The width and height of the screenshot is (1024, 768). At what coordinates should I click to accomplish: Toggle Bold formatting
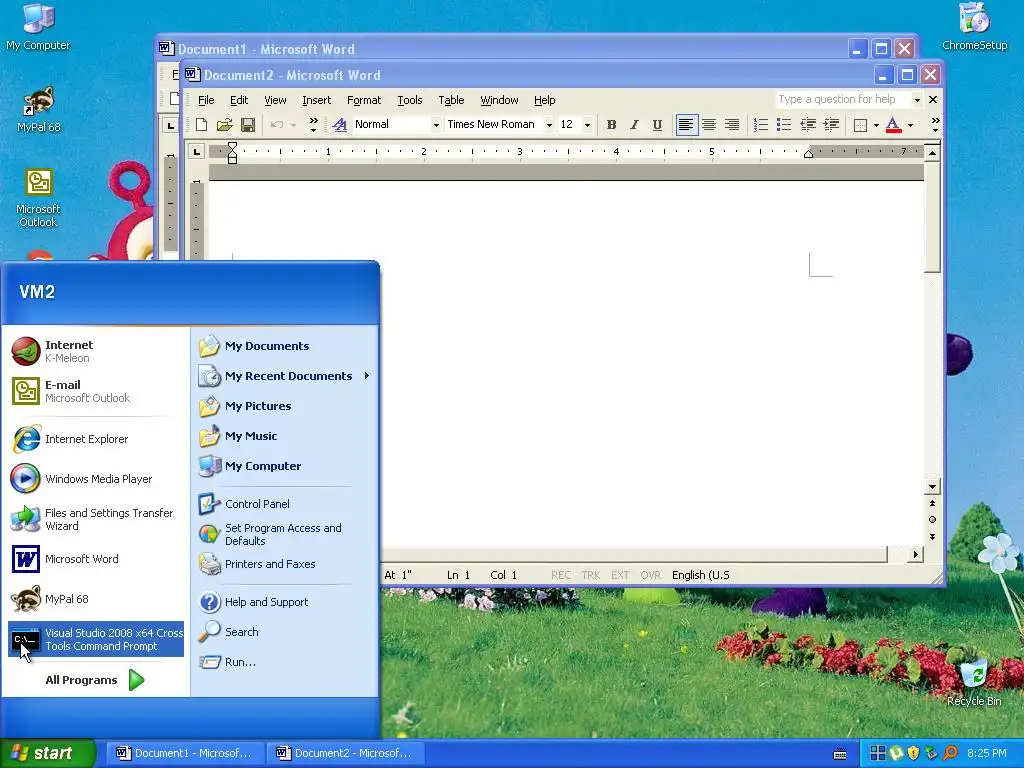(611, 125)
